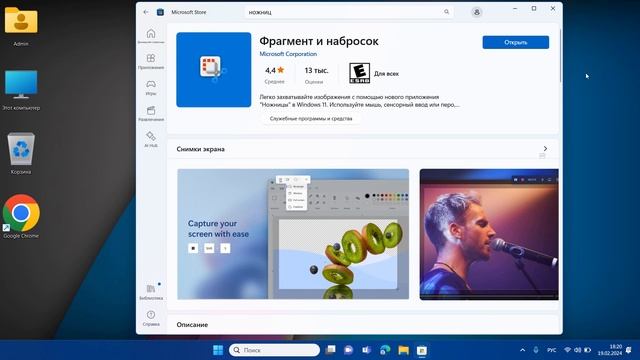Click the Microsoft Store logo icon
Screen dimensions: 640x360
tap(160, 12)
